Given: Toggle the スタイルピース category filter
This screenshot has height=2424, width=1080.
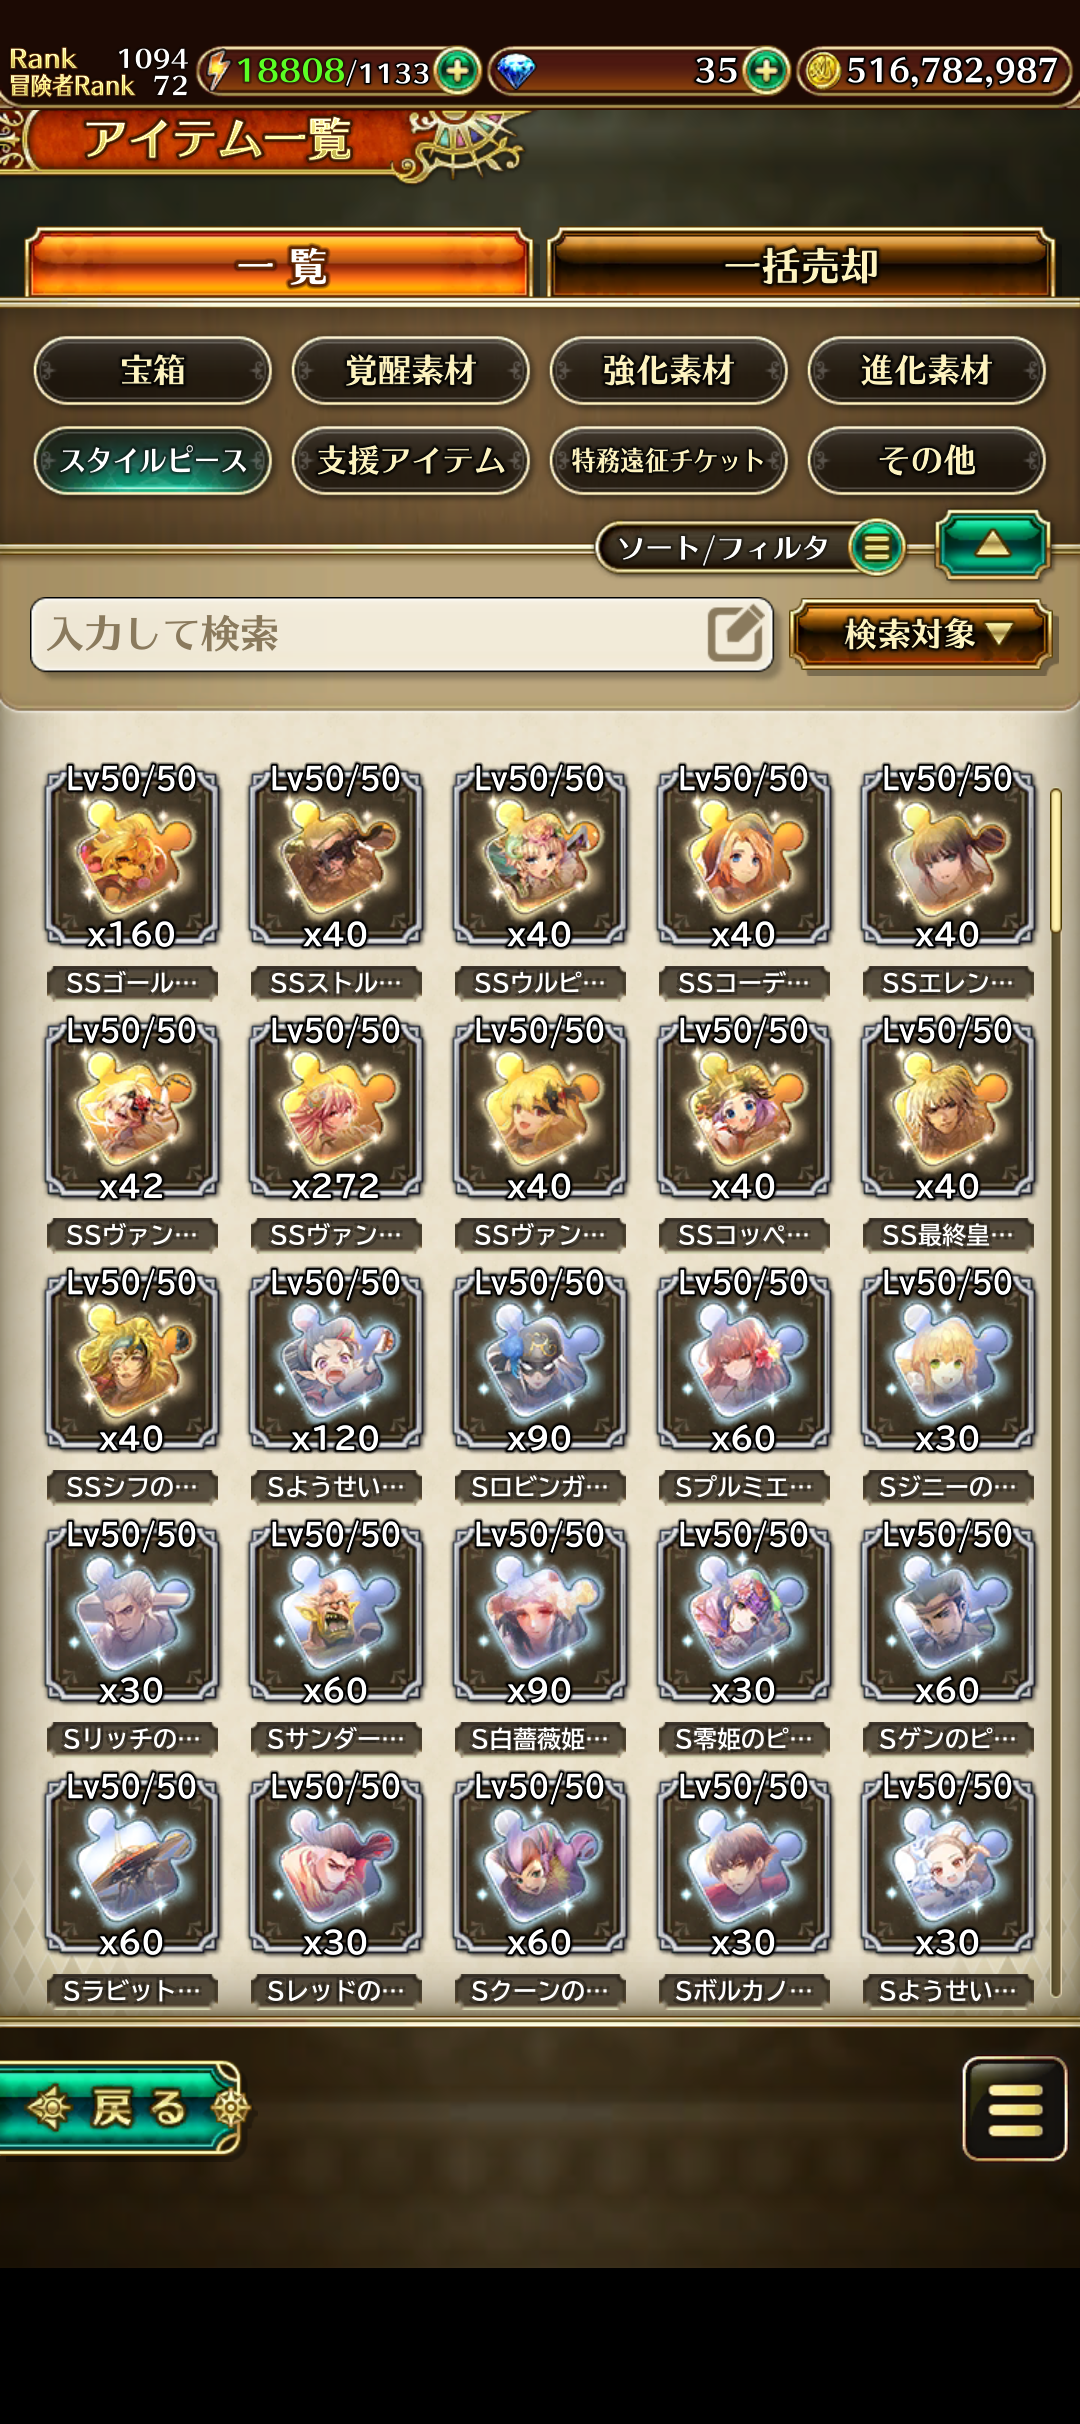Looking at the screenshot, I should [153, 460].
